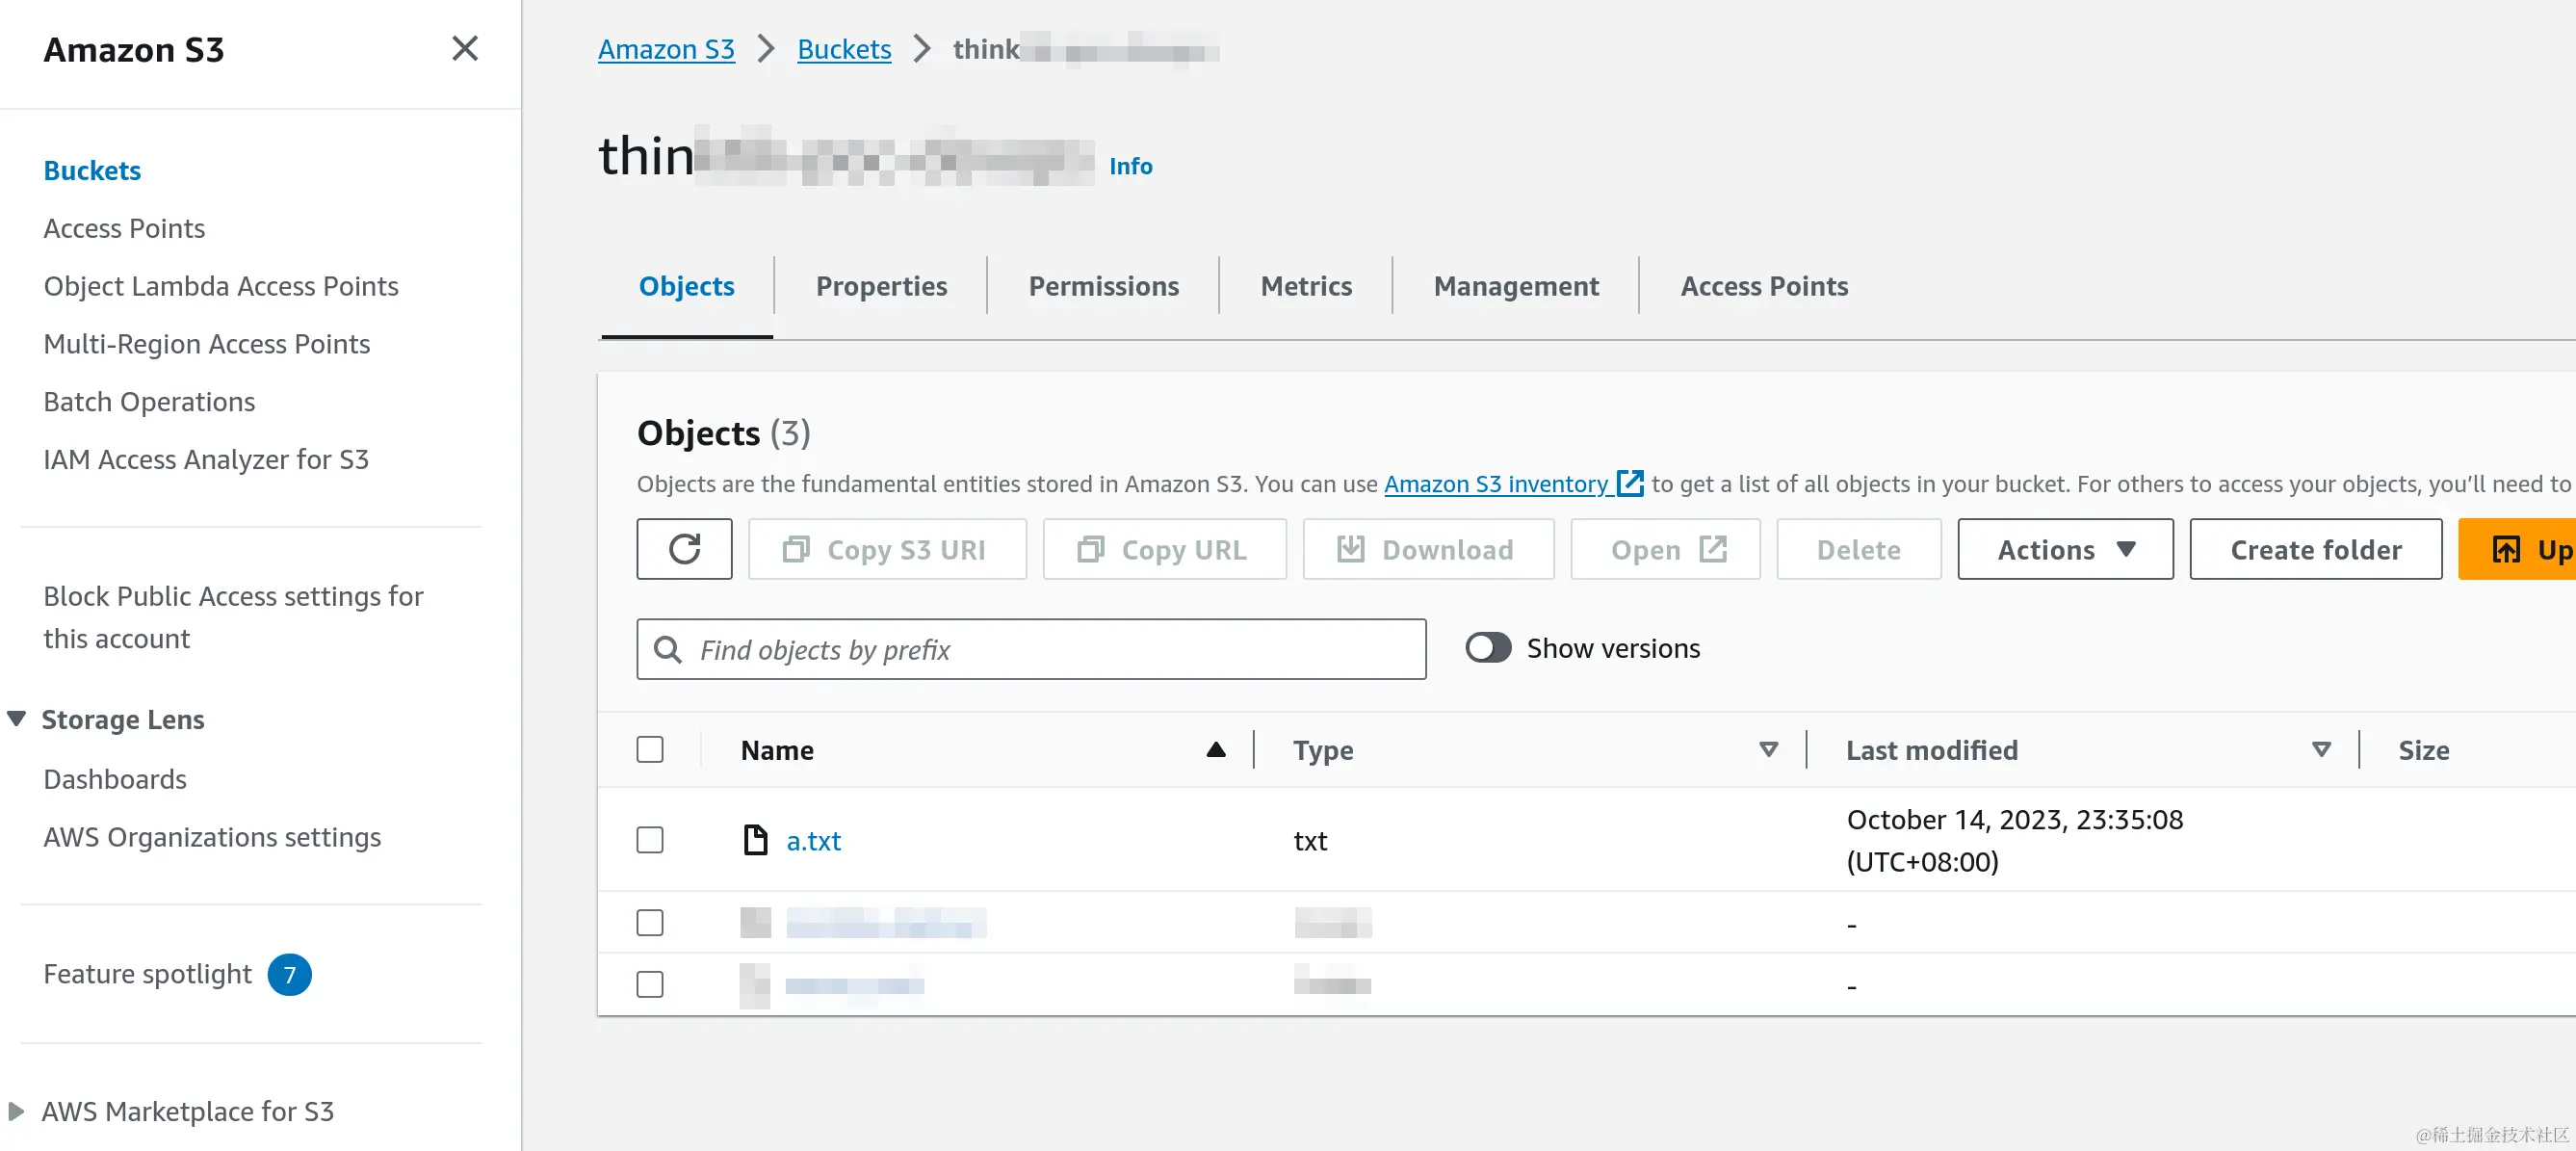Open the Properties tab
Viewport: 2576px width, 1151px height.
(x=880, y=286)
